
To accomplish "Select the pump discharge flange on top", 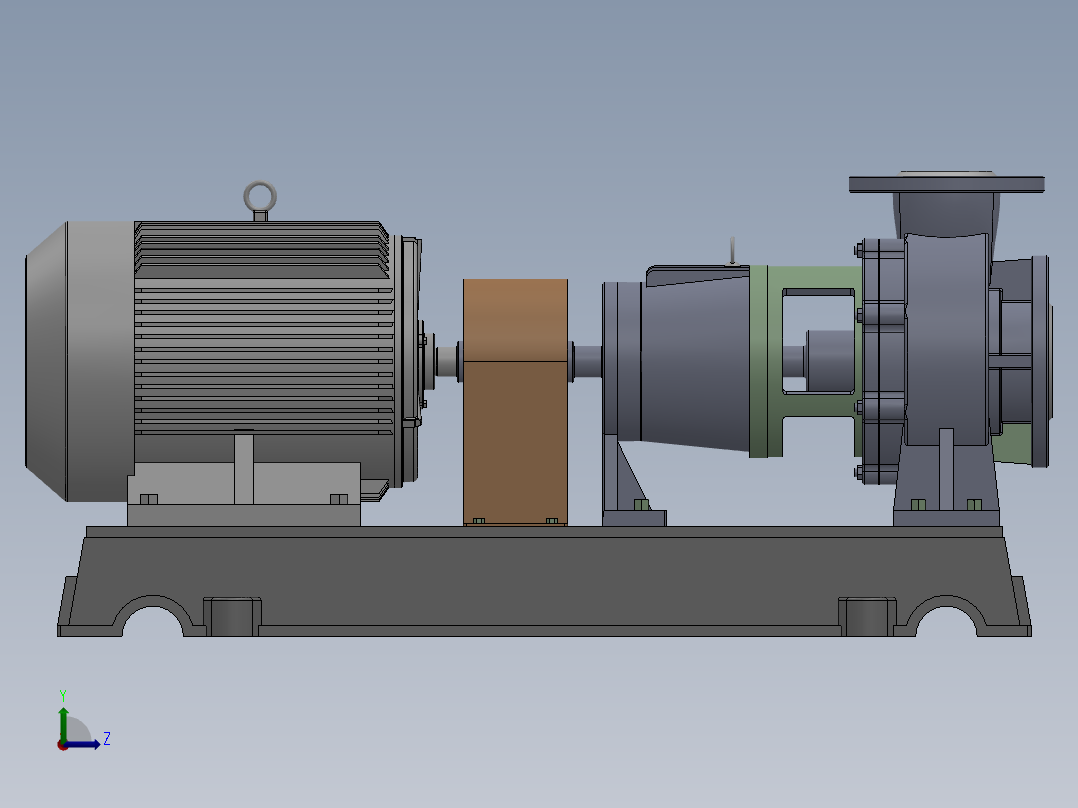I will coord(947,184).
